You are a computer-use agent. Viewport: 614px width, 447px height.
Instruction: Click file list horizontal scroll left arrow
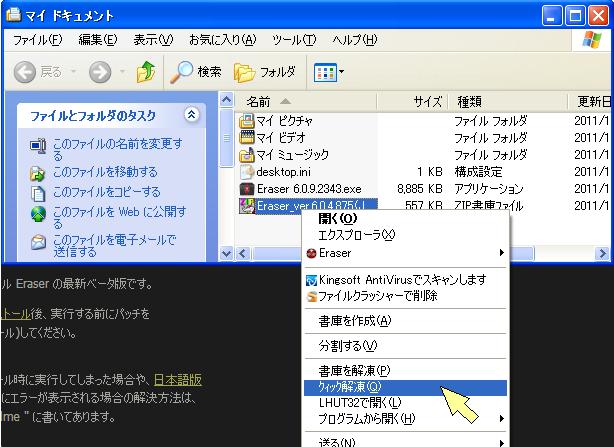click(x=243, y=254)
